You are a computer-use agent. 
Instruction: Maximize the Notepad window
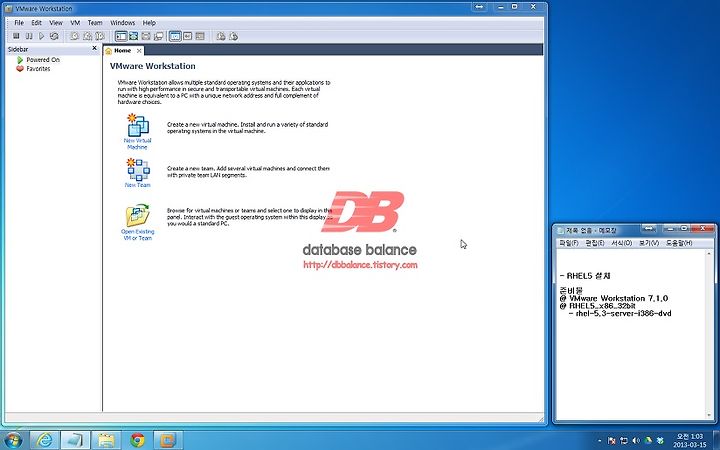point(684,228)
